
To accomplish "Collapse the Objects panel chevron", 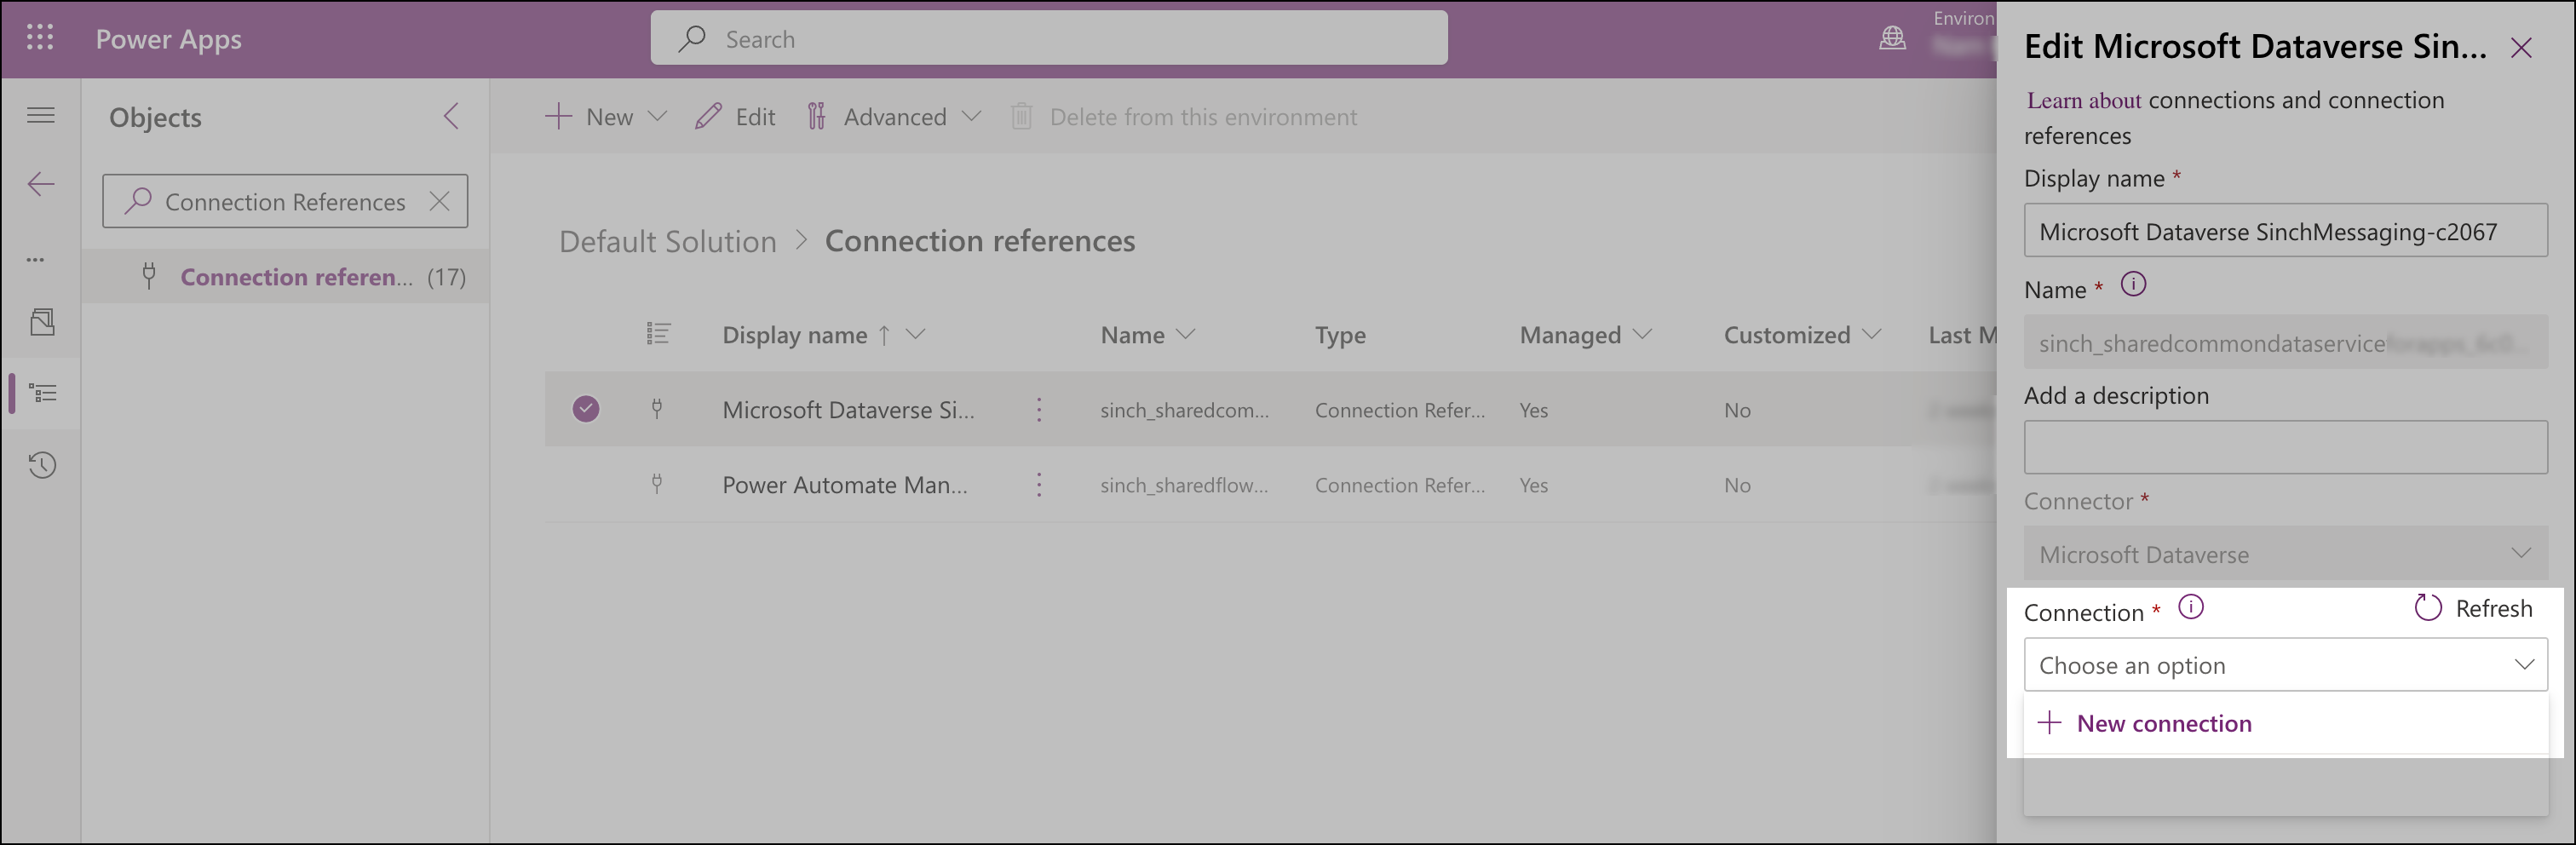I will 451,116.
